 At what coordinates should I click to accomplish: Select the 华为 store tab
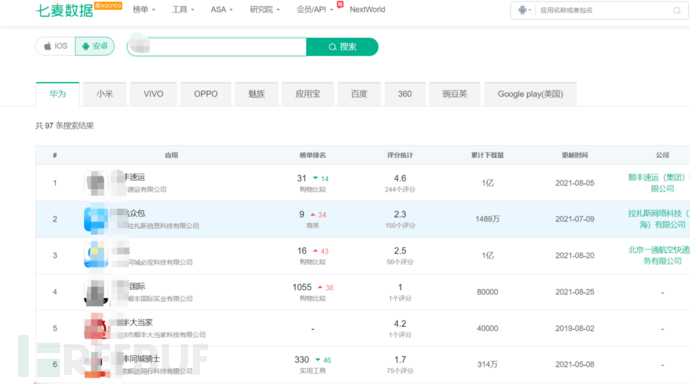click(58, 94)
